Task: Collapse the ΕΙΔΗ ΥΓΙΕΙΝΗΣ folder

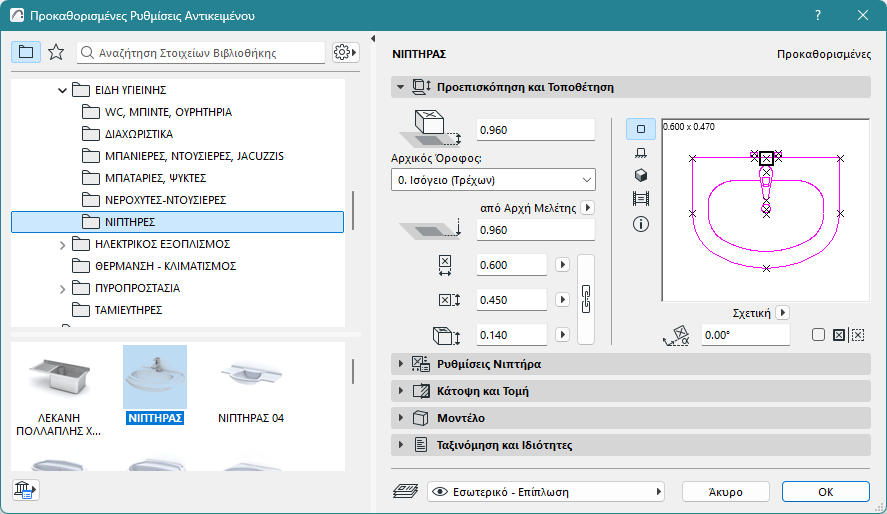Action: point(62,90)
